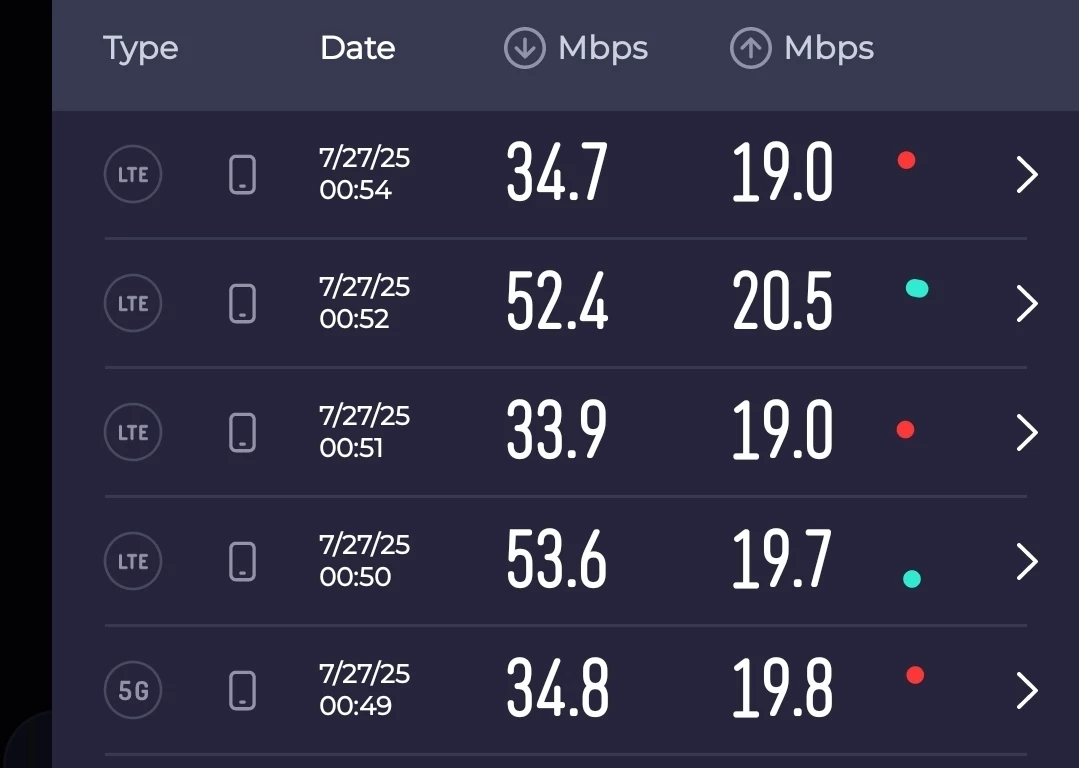Click teal status dot on 00:52 row

click(x=916, y=289)
